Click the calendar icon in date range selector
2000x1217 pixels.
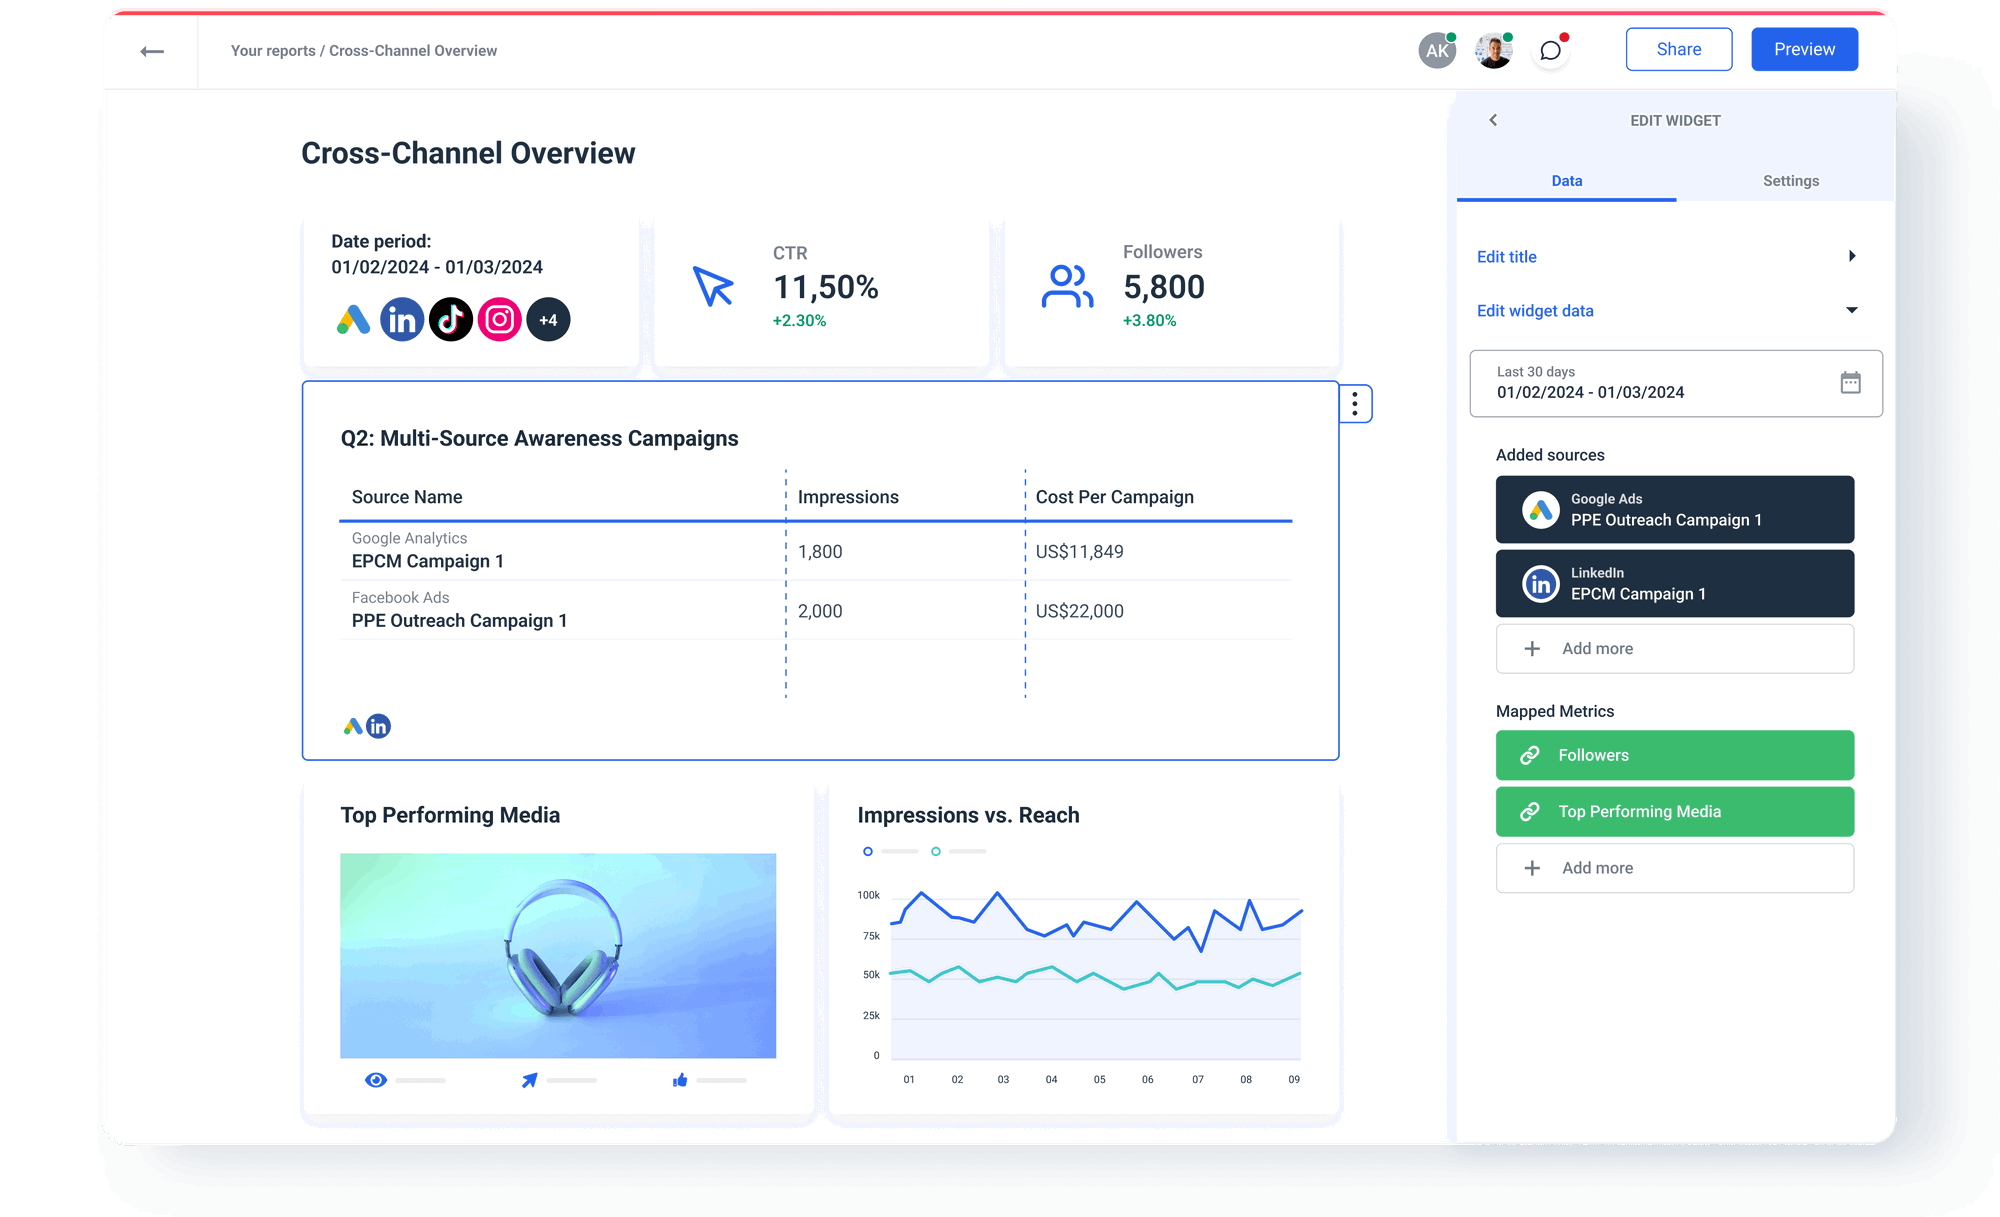point(1852,383)
